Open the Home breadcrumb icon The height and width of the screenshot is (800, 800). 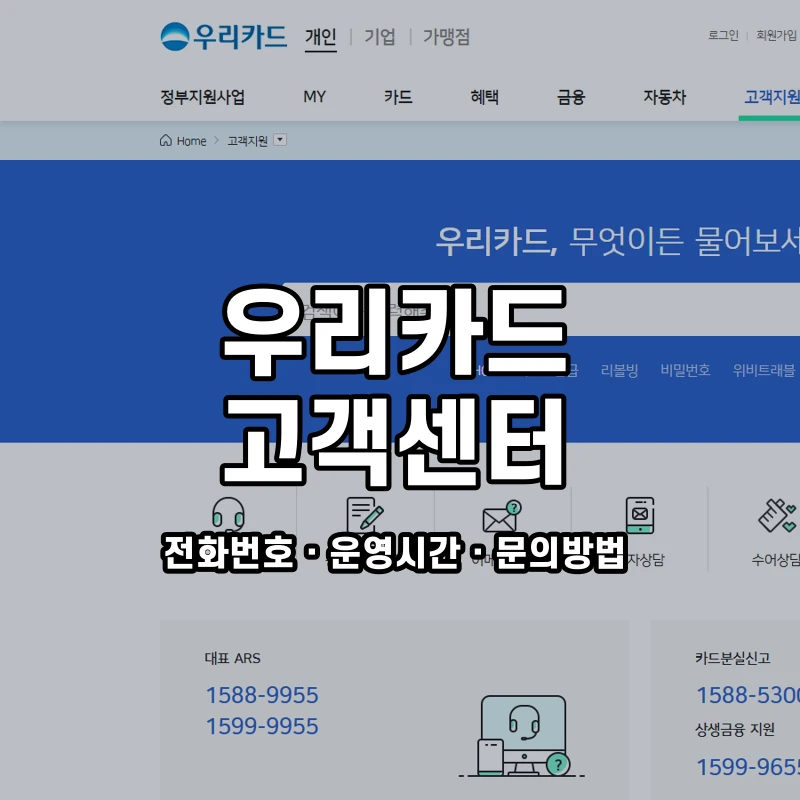pos(166,140)
